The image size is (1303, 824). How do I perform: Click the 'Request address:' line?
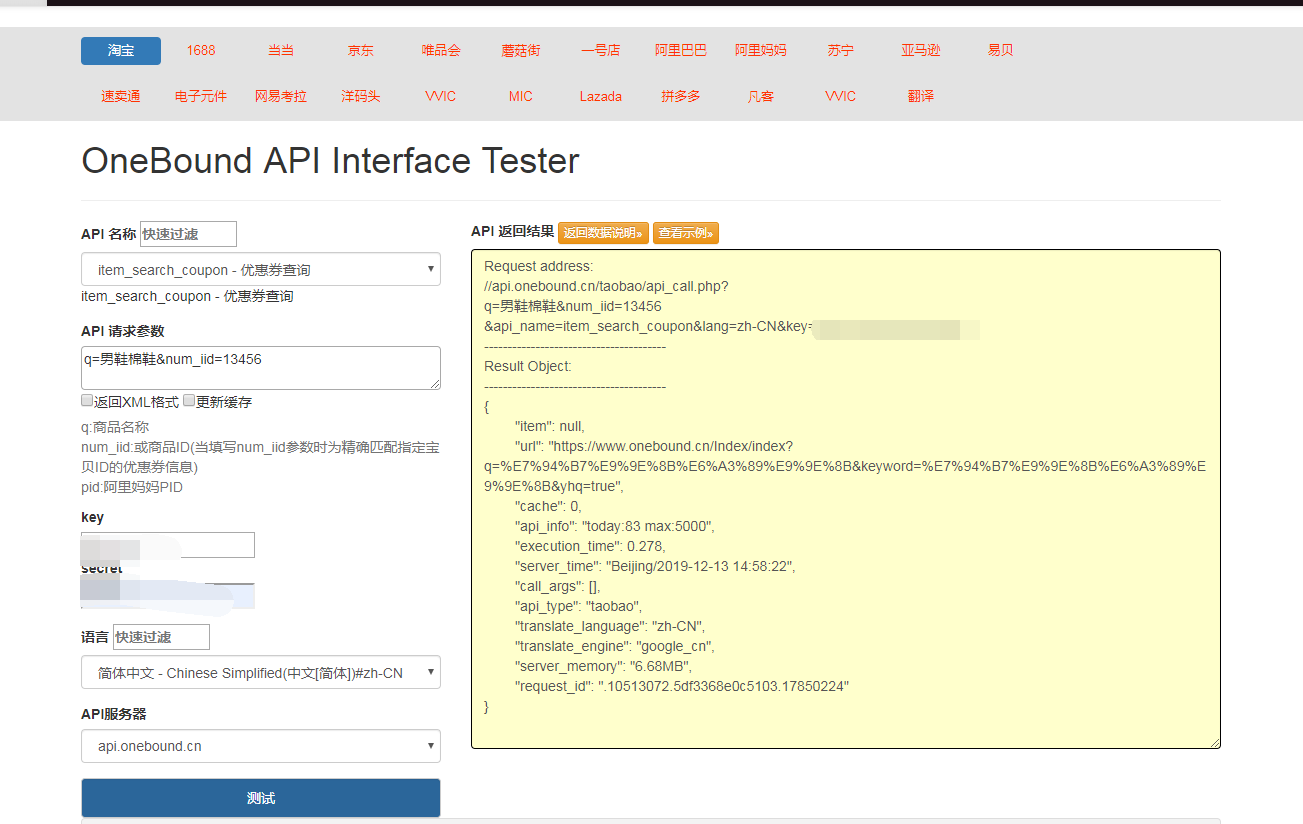click(x=538, y=266)
